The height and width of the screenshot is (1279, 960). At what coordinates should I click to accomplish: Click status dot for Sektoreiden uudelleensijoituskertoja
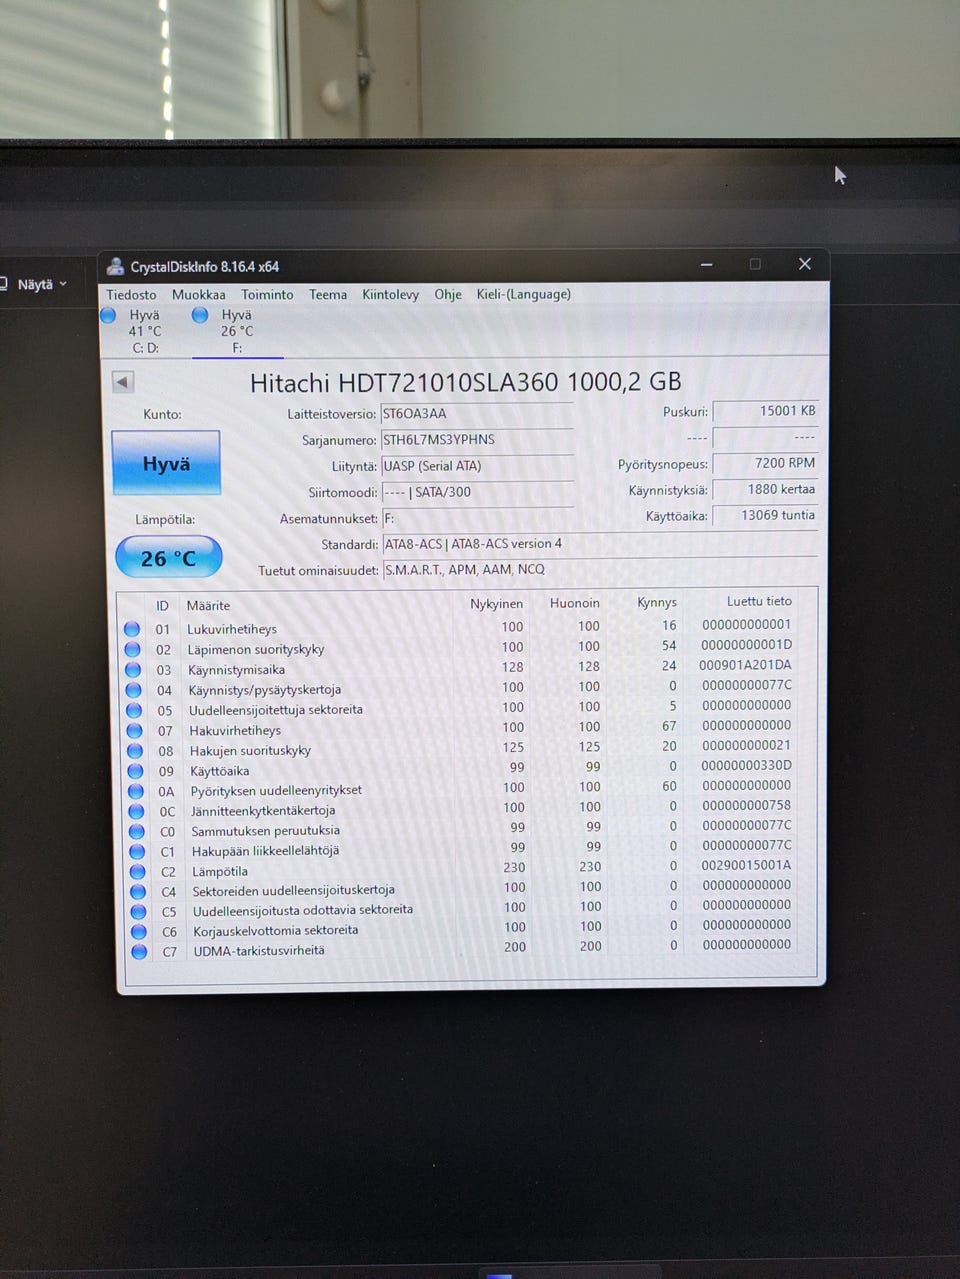pos(138,892)
